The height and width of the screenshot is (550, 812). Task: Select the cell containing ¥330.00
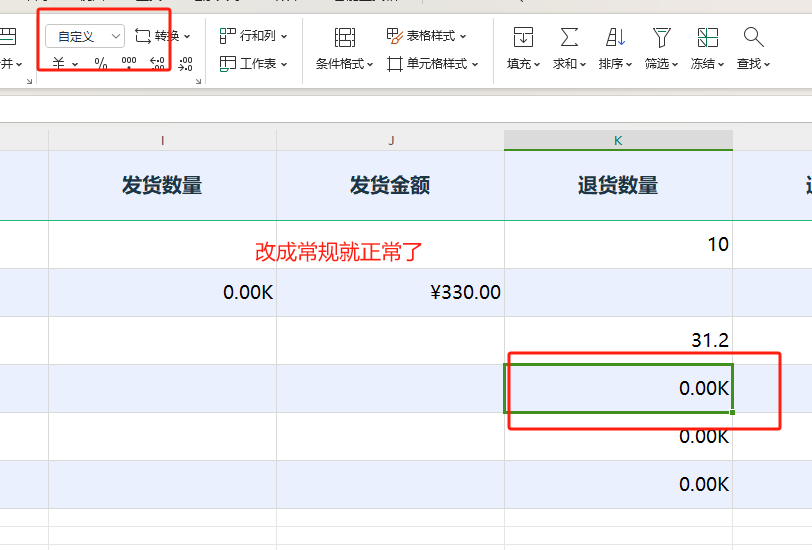[x=390, y=293]
